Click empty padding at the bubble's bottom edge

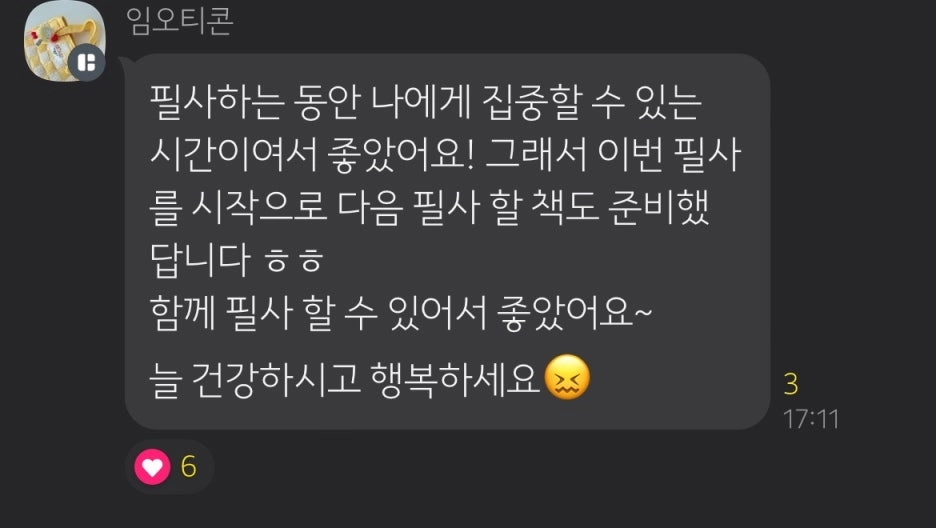448,416
